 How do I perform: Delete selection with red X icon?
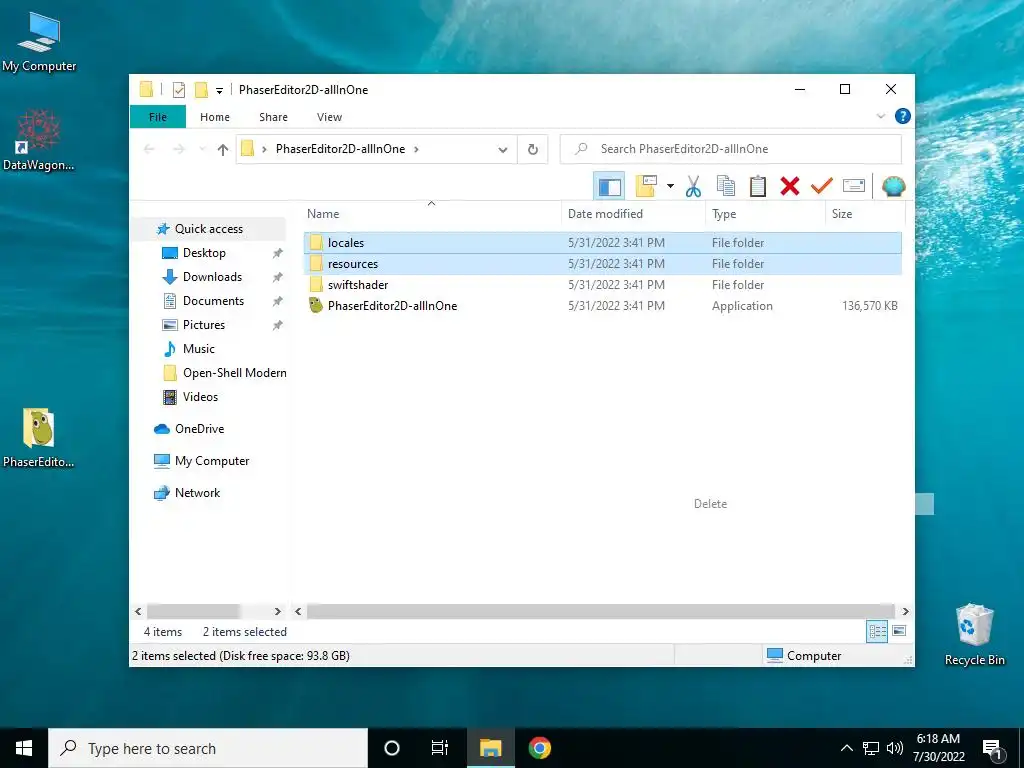click(x=790, y=186)
